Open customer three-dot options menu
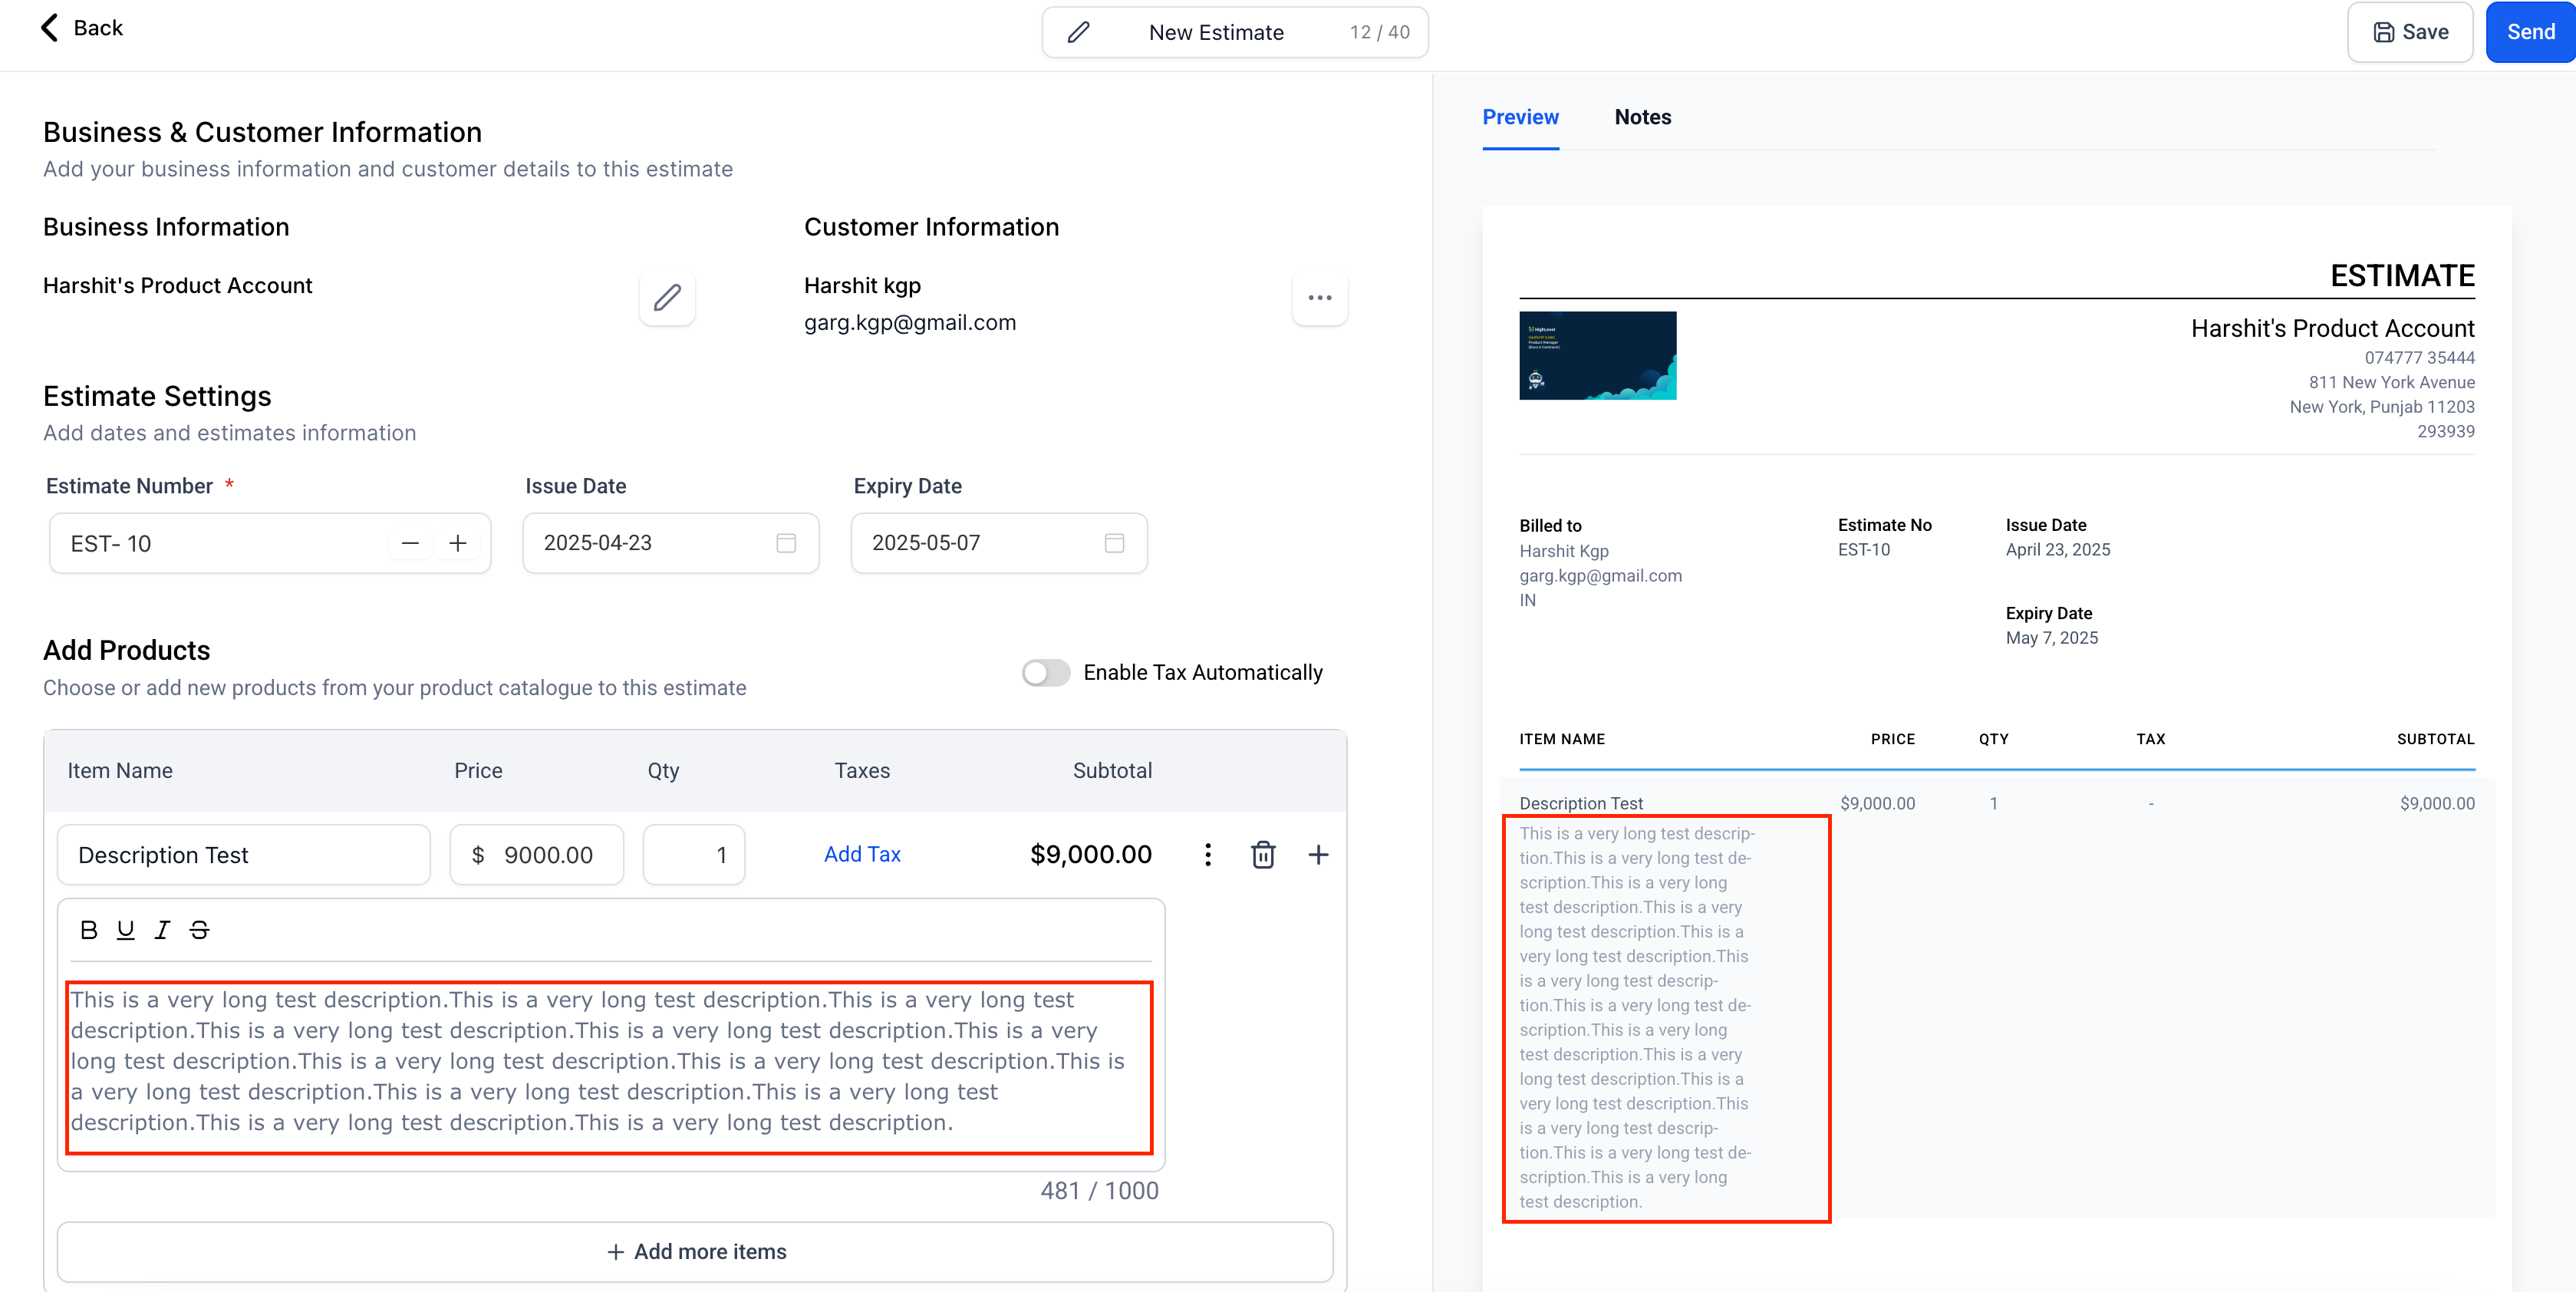This screenshot has height=1292, width=2576. pos(1319,297)
